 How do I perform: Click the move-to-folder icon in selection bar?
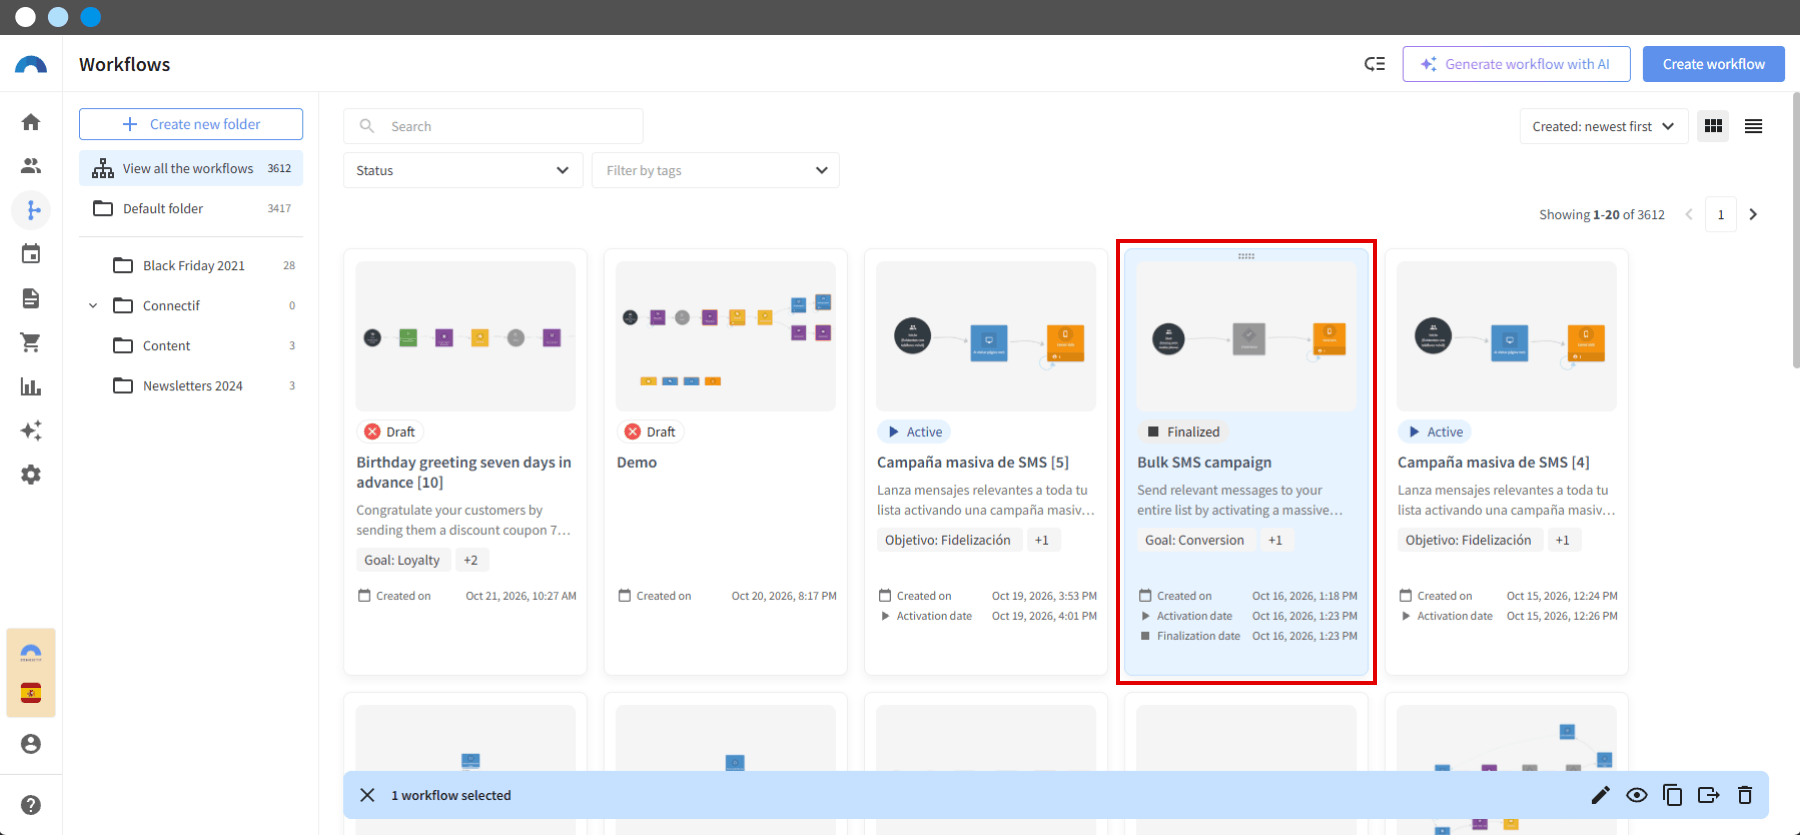1708,795
